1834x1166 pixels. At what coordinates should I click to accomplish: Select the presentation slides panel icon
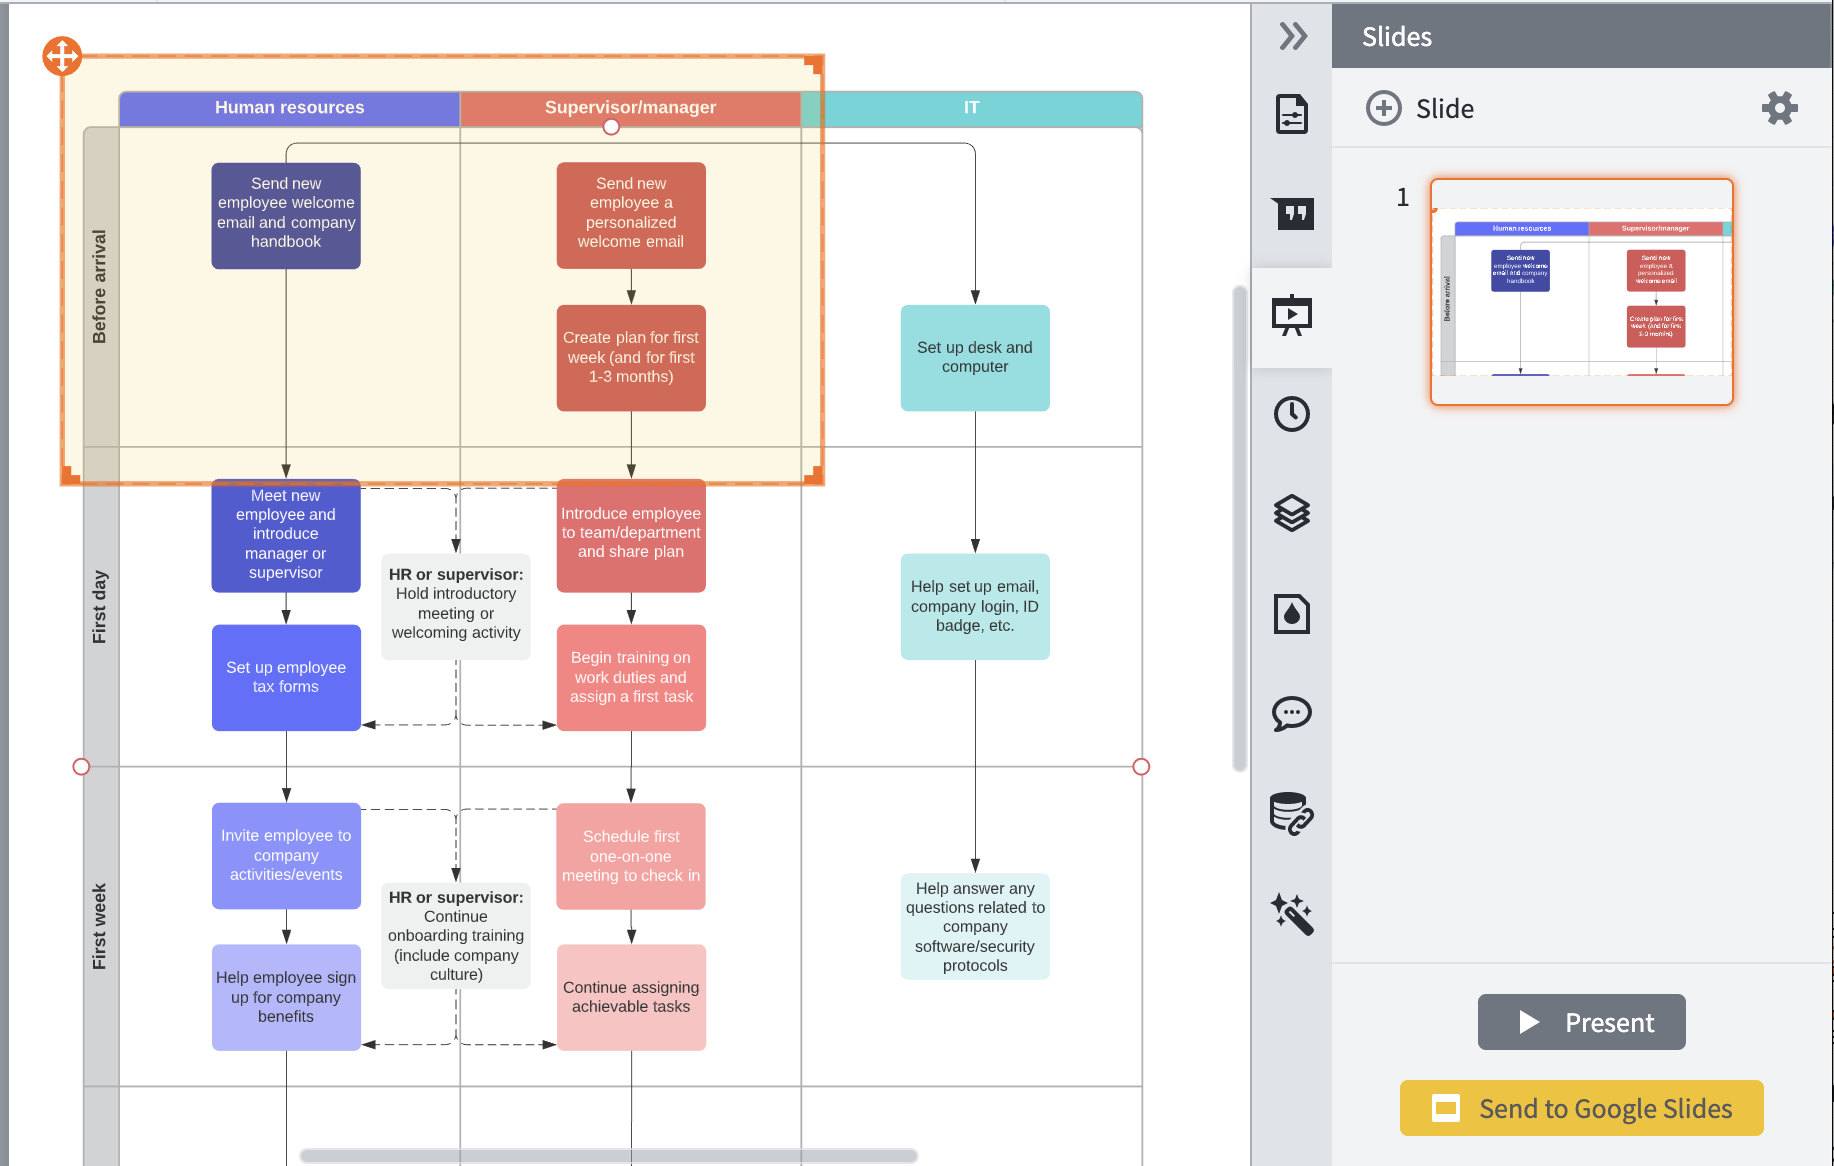point(1292,316)
